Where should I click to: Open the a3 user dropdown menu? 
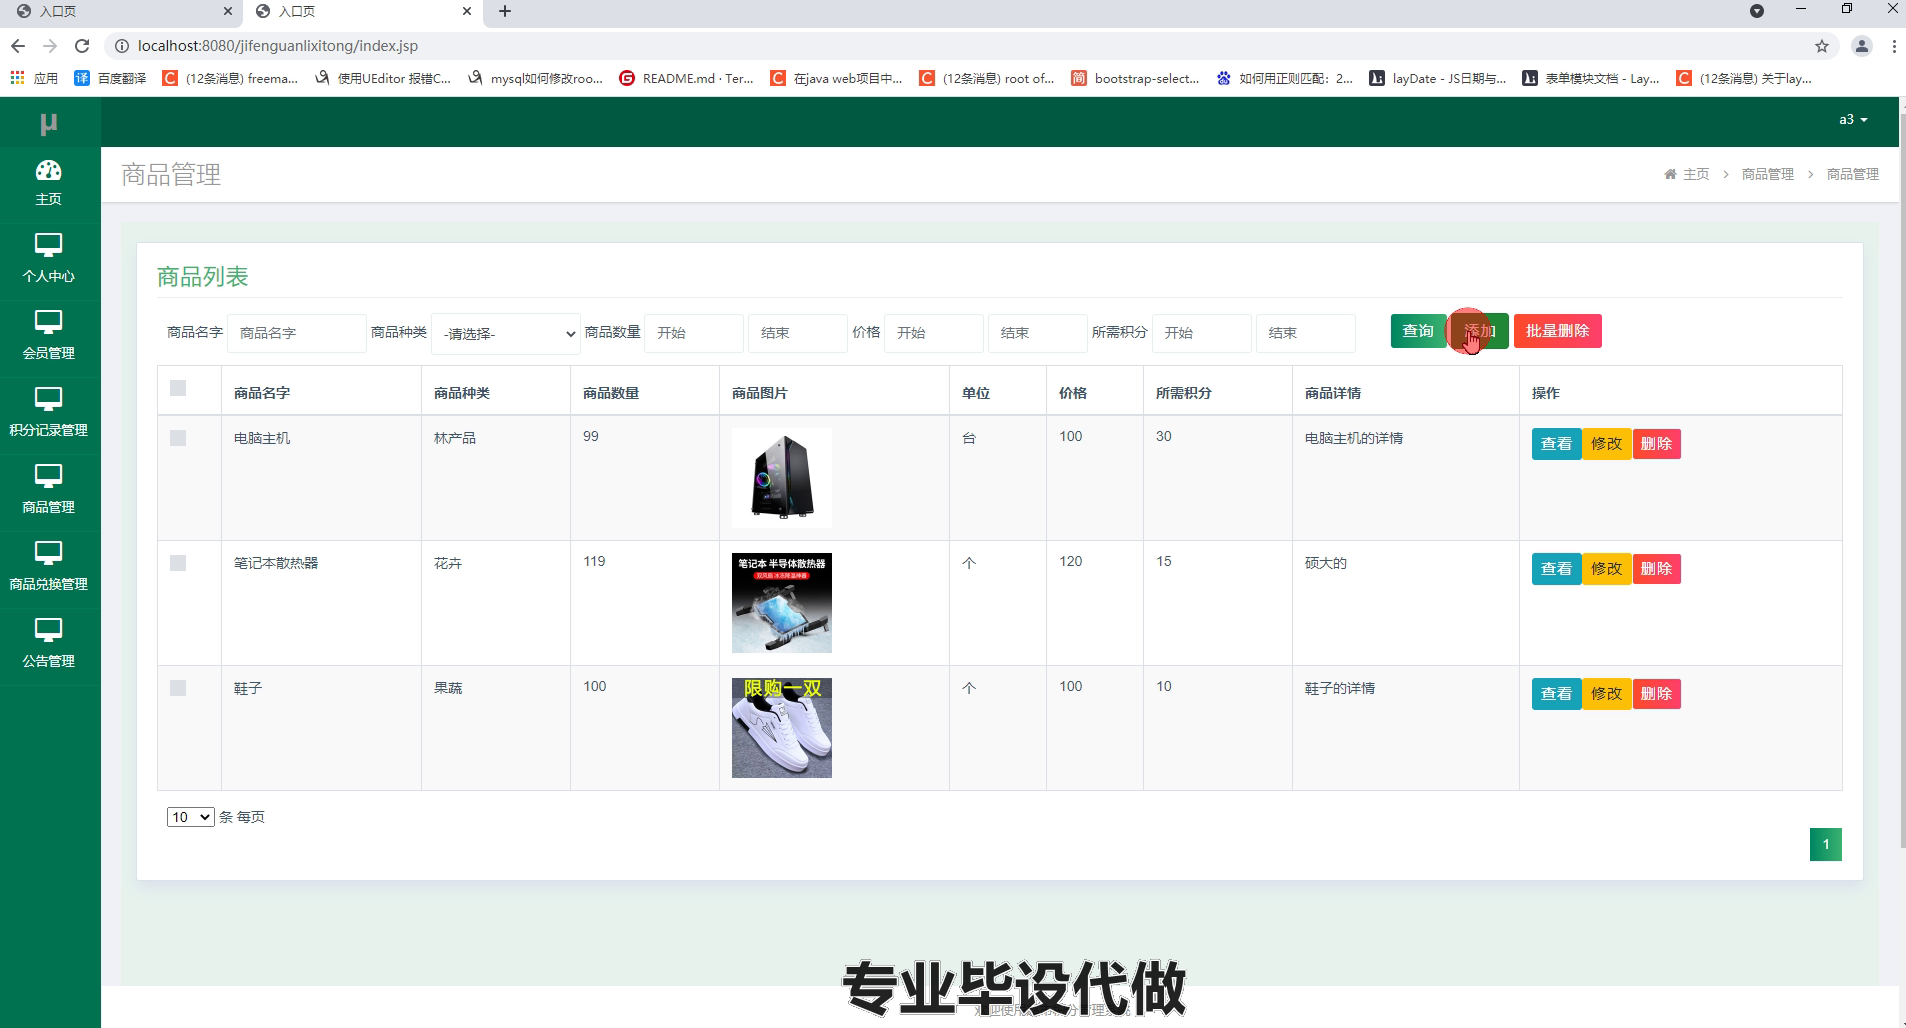click(1853, 119)
